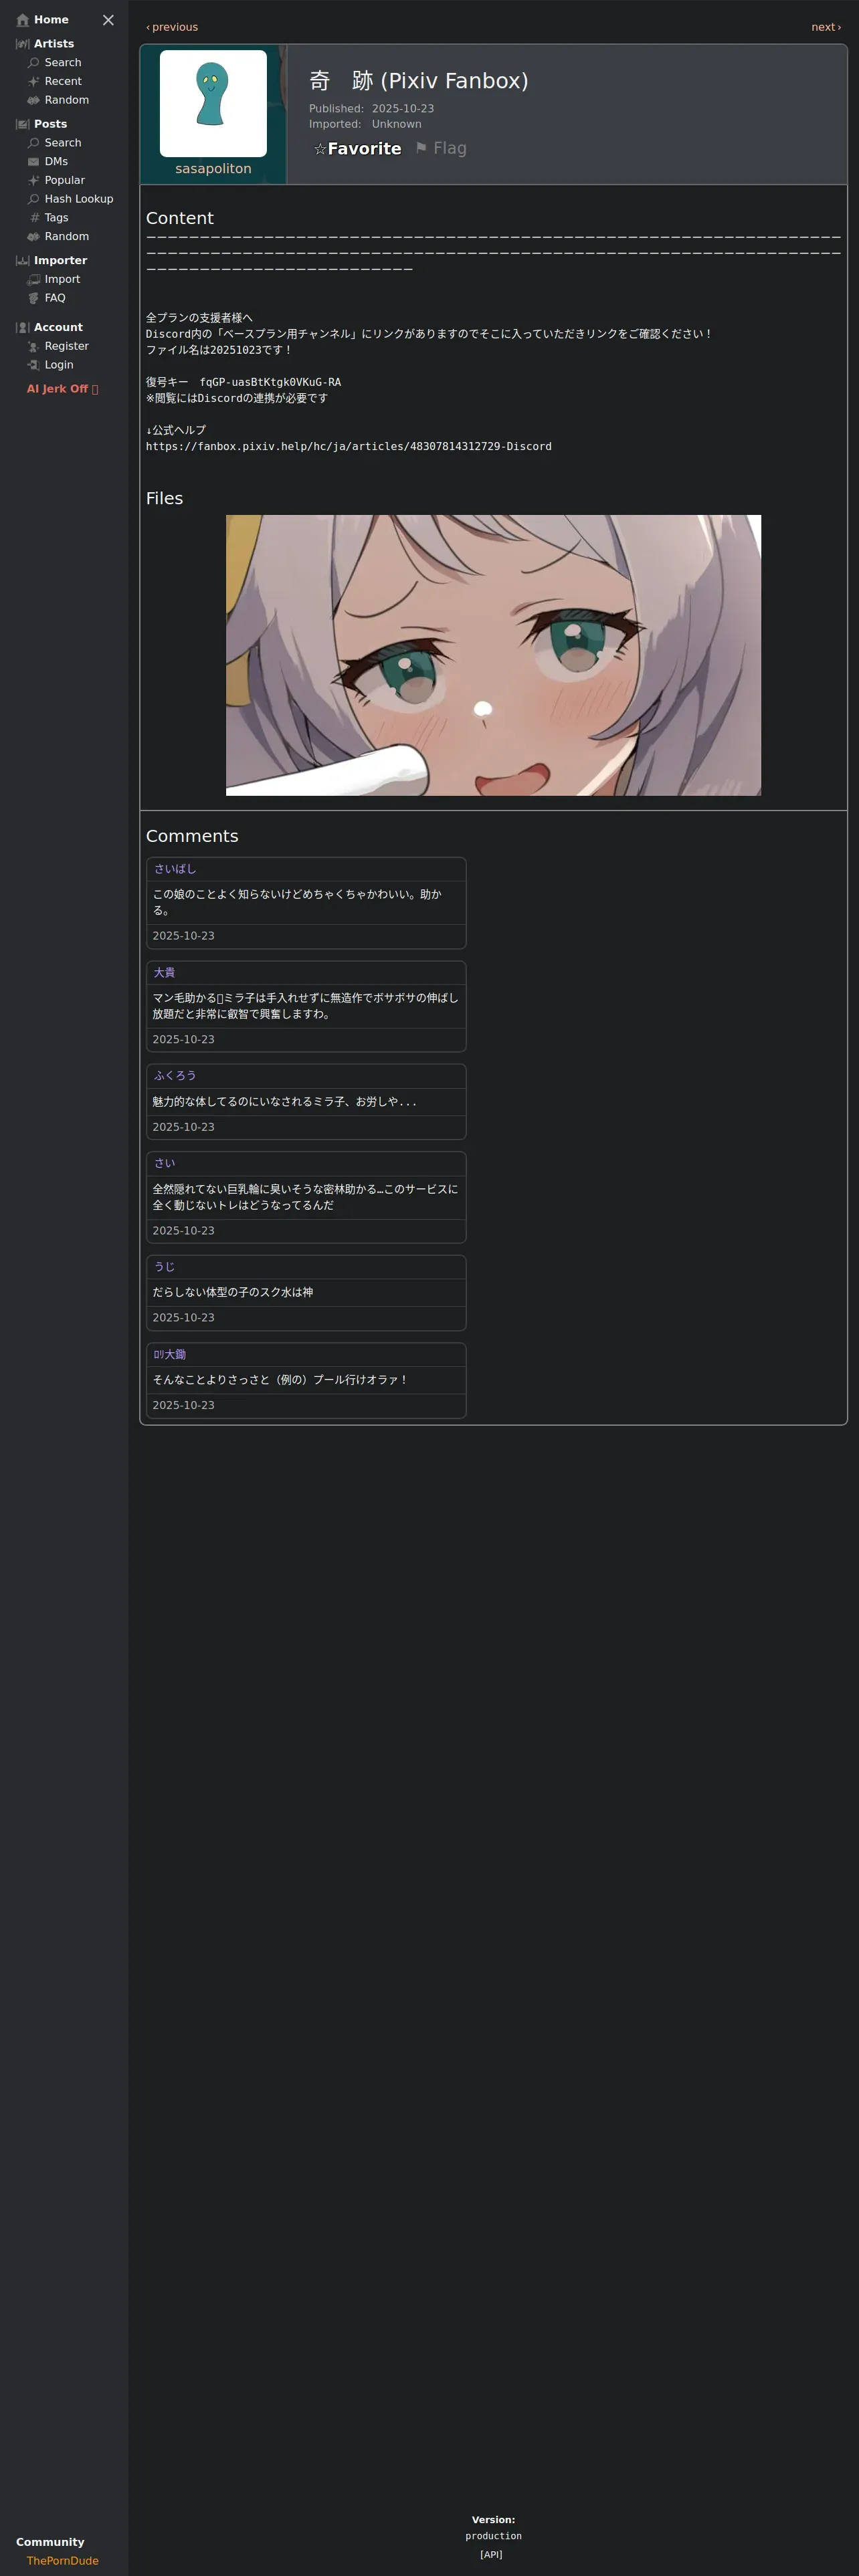
Task: Click the Imported: Unknown text
Action: 365,124
